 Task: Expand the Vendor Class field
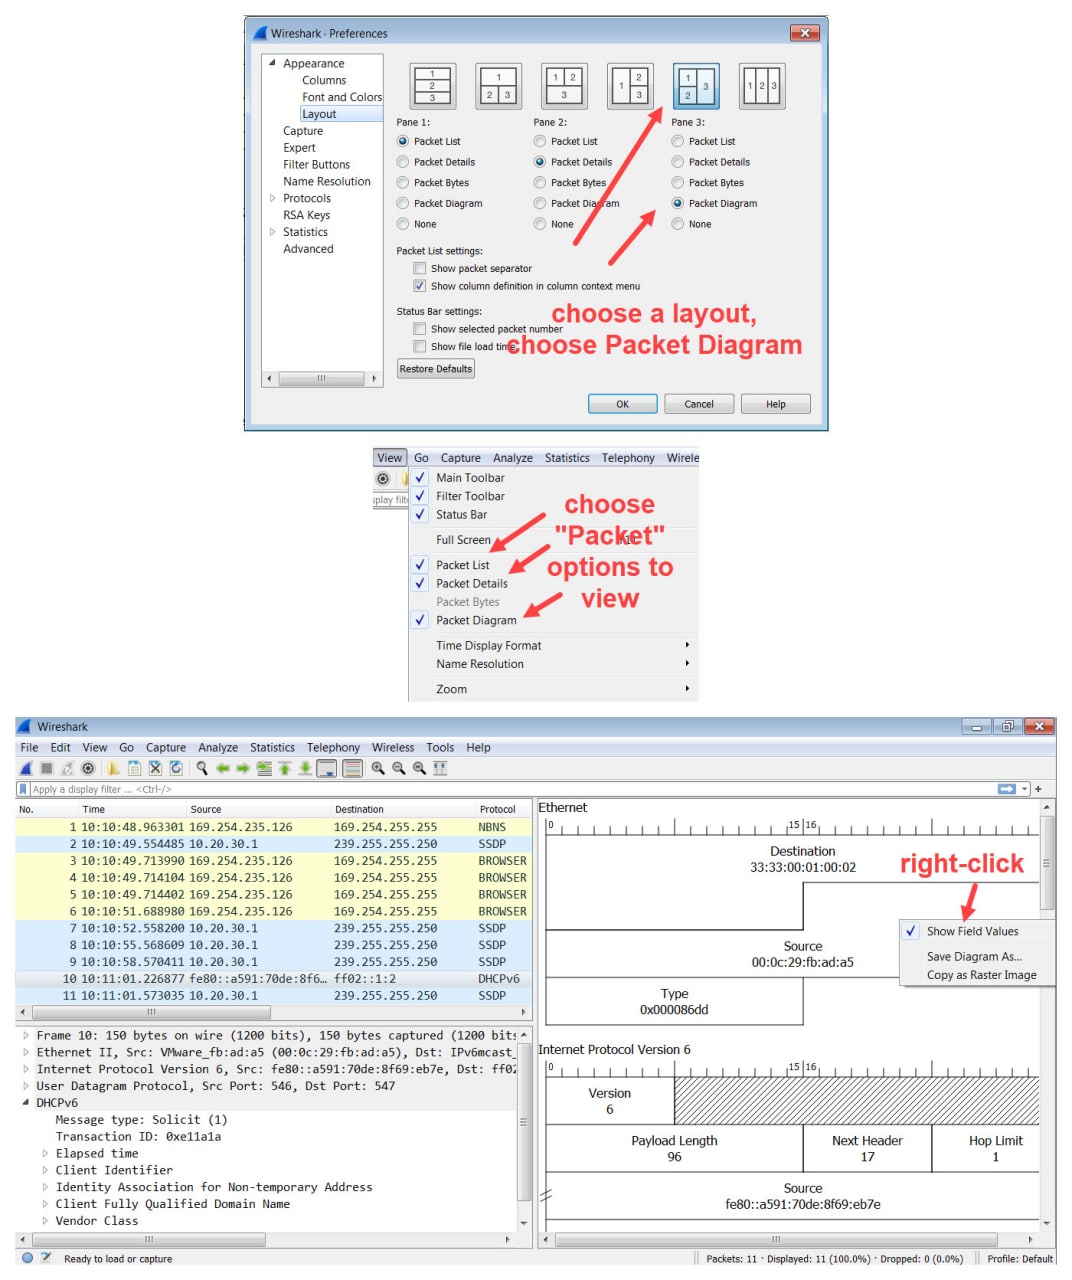coord(45,1221)
